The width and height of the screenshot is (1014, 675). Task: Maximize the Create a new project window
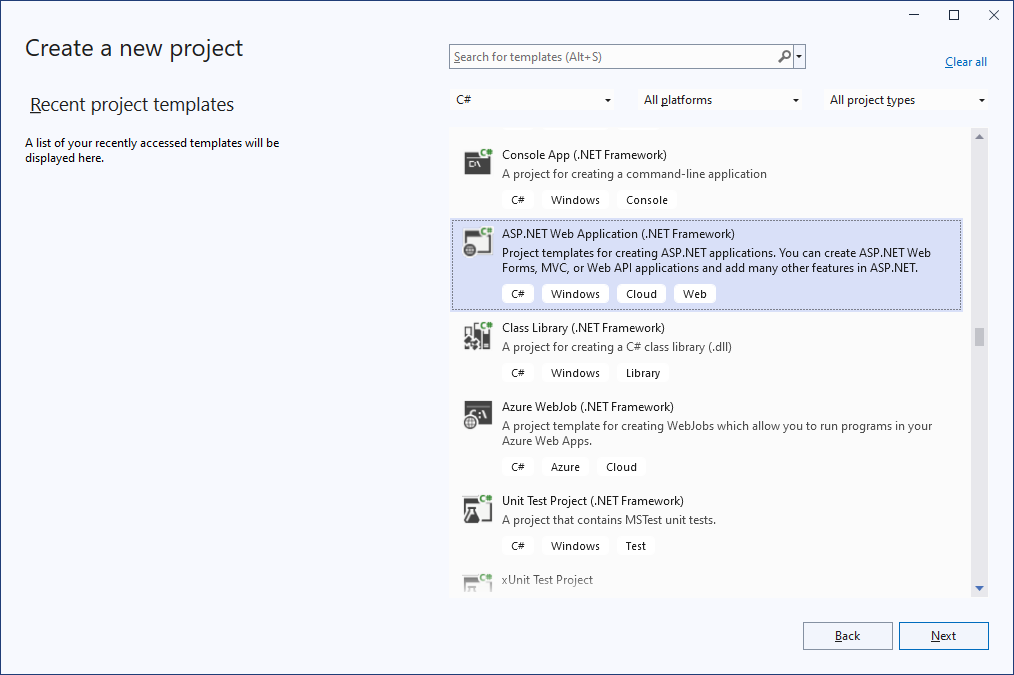coord(954,15)
